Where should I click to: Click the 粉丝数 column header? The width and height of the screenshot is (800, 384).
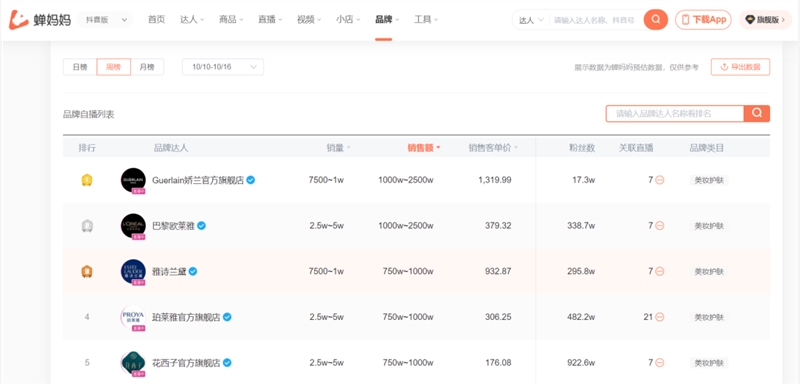(x=582, y=148)
